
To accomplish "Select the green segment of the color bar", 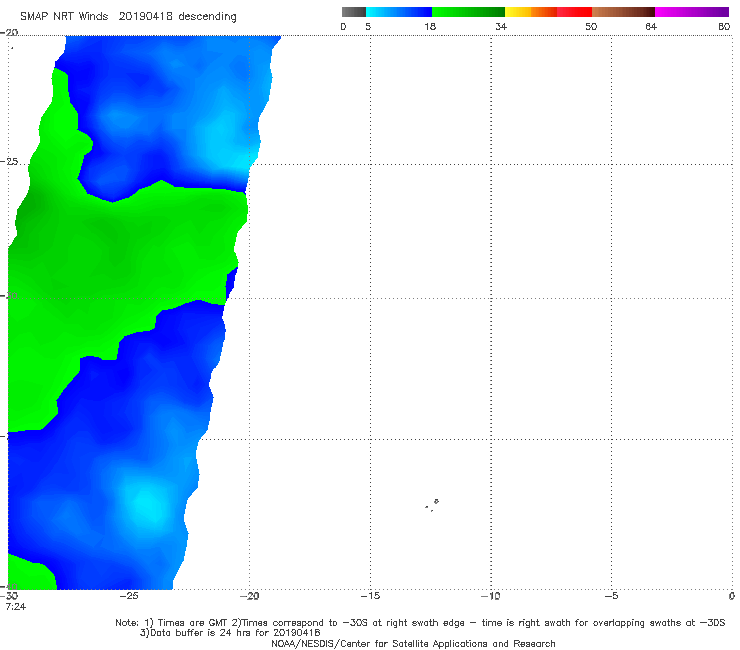I will [468, 12].
